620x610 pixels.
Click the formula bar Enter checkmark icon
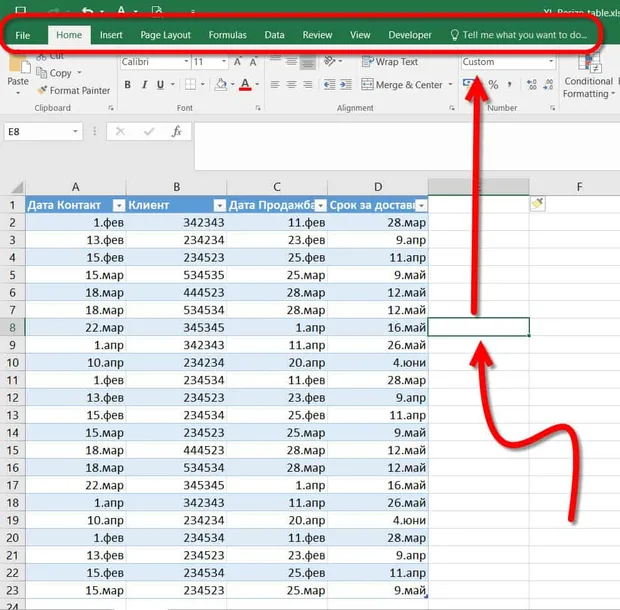click(149, 131)
